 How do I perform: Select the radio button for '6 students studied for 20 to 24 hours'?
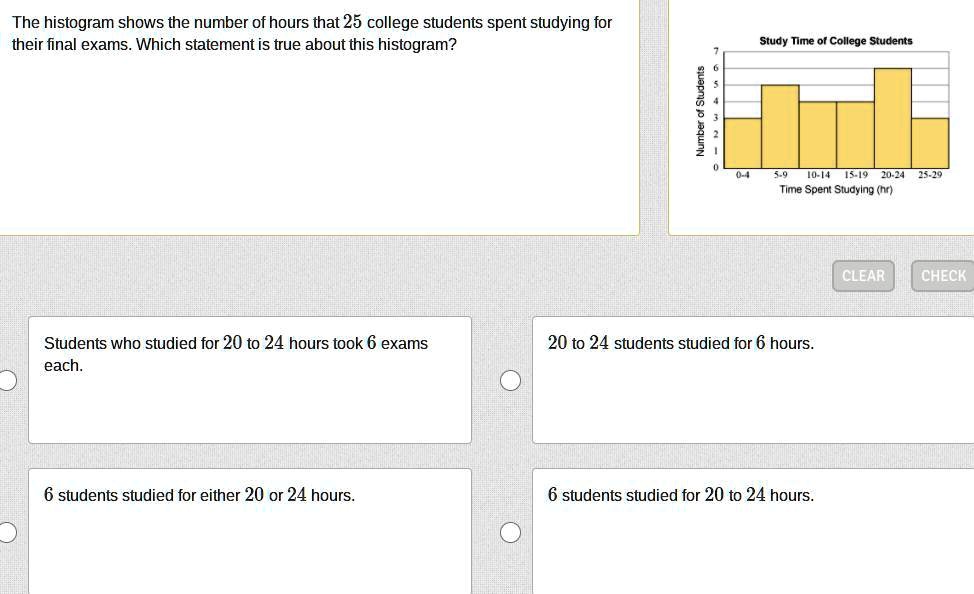510,532
